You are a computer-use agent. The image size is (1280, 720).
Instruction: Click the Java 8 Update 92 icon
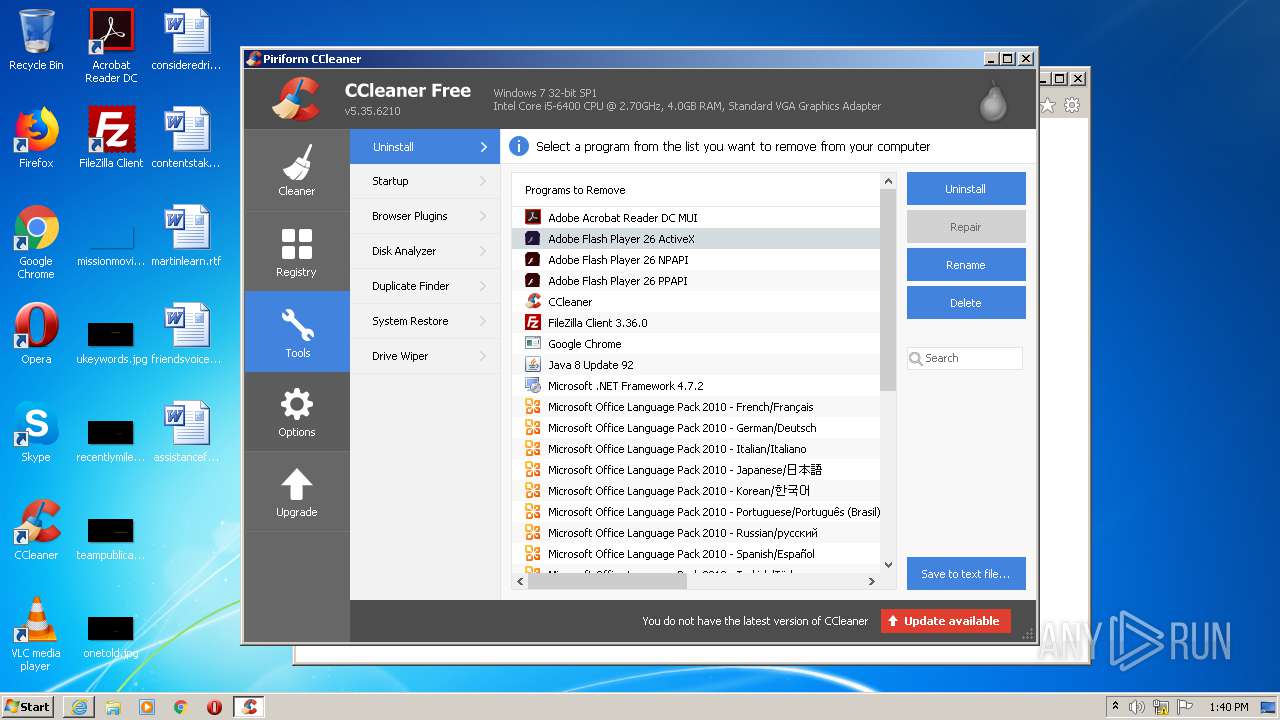(533, 365)
